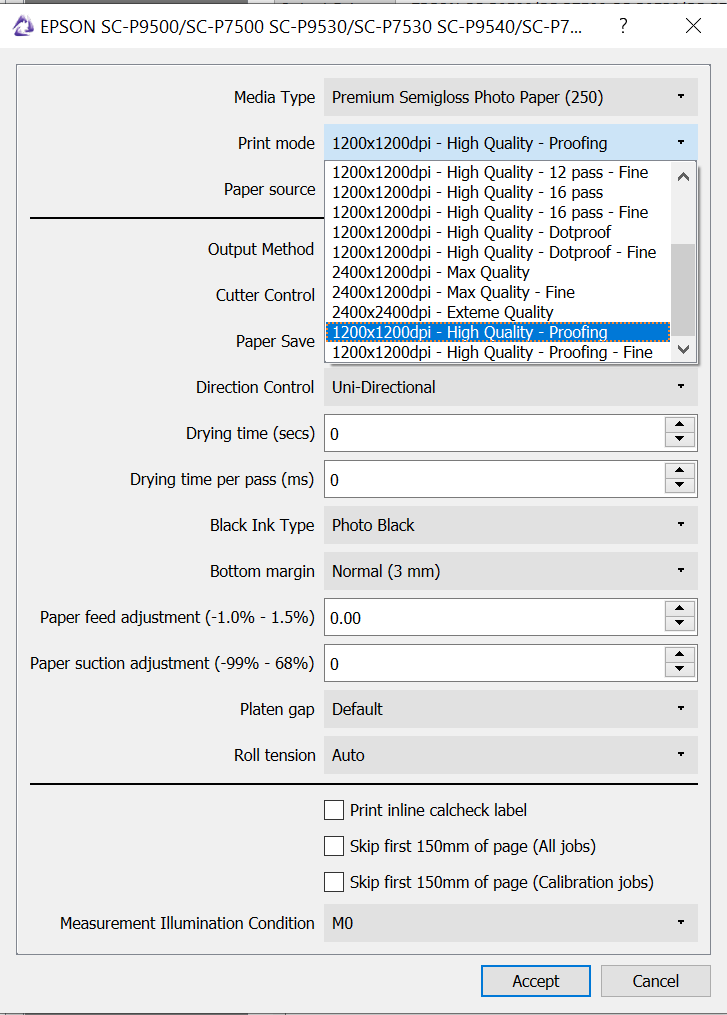Enable Print inline calcheck label checkbox
The image size is (727, 1015).
point(334,810)
